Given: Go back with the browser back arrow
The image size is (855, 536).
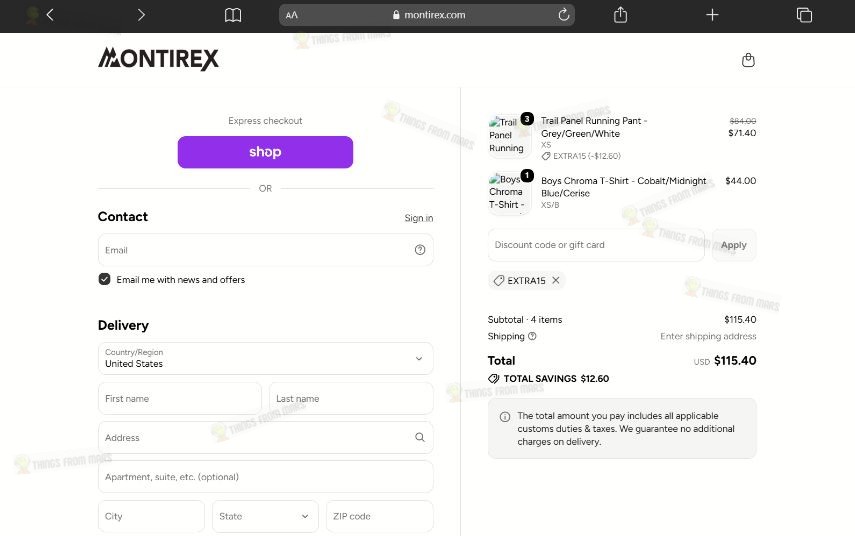Looking at the screenshot, I should tap(50, 15).
